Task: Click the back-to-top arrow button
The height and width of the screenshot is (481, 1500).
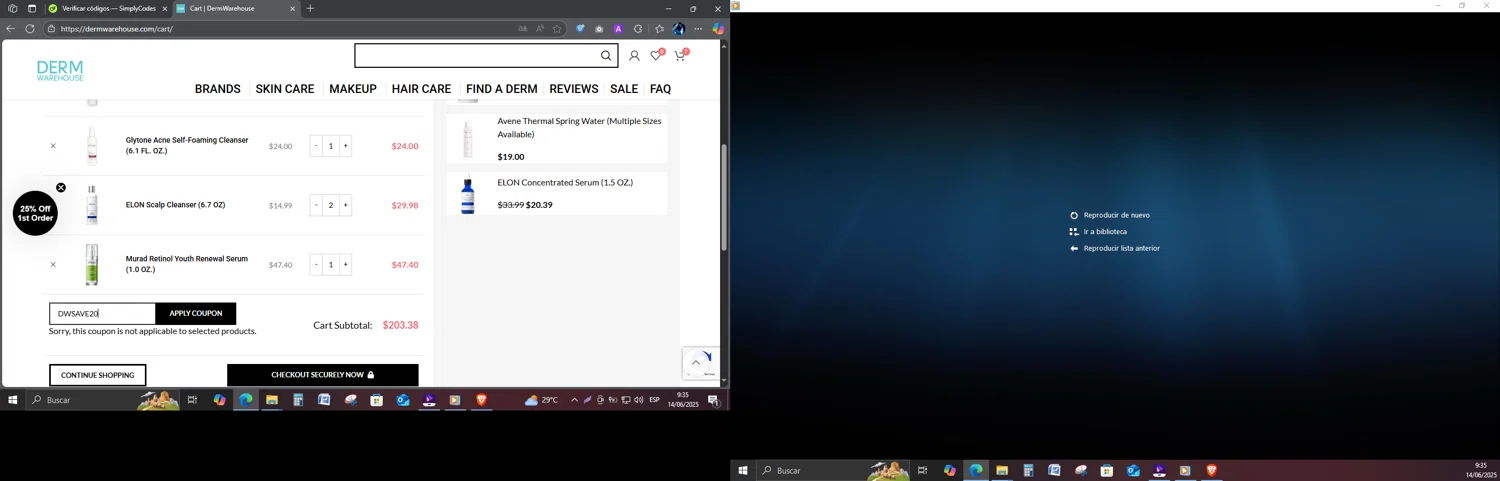Action: (696, 363)
